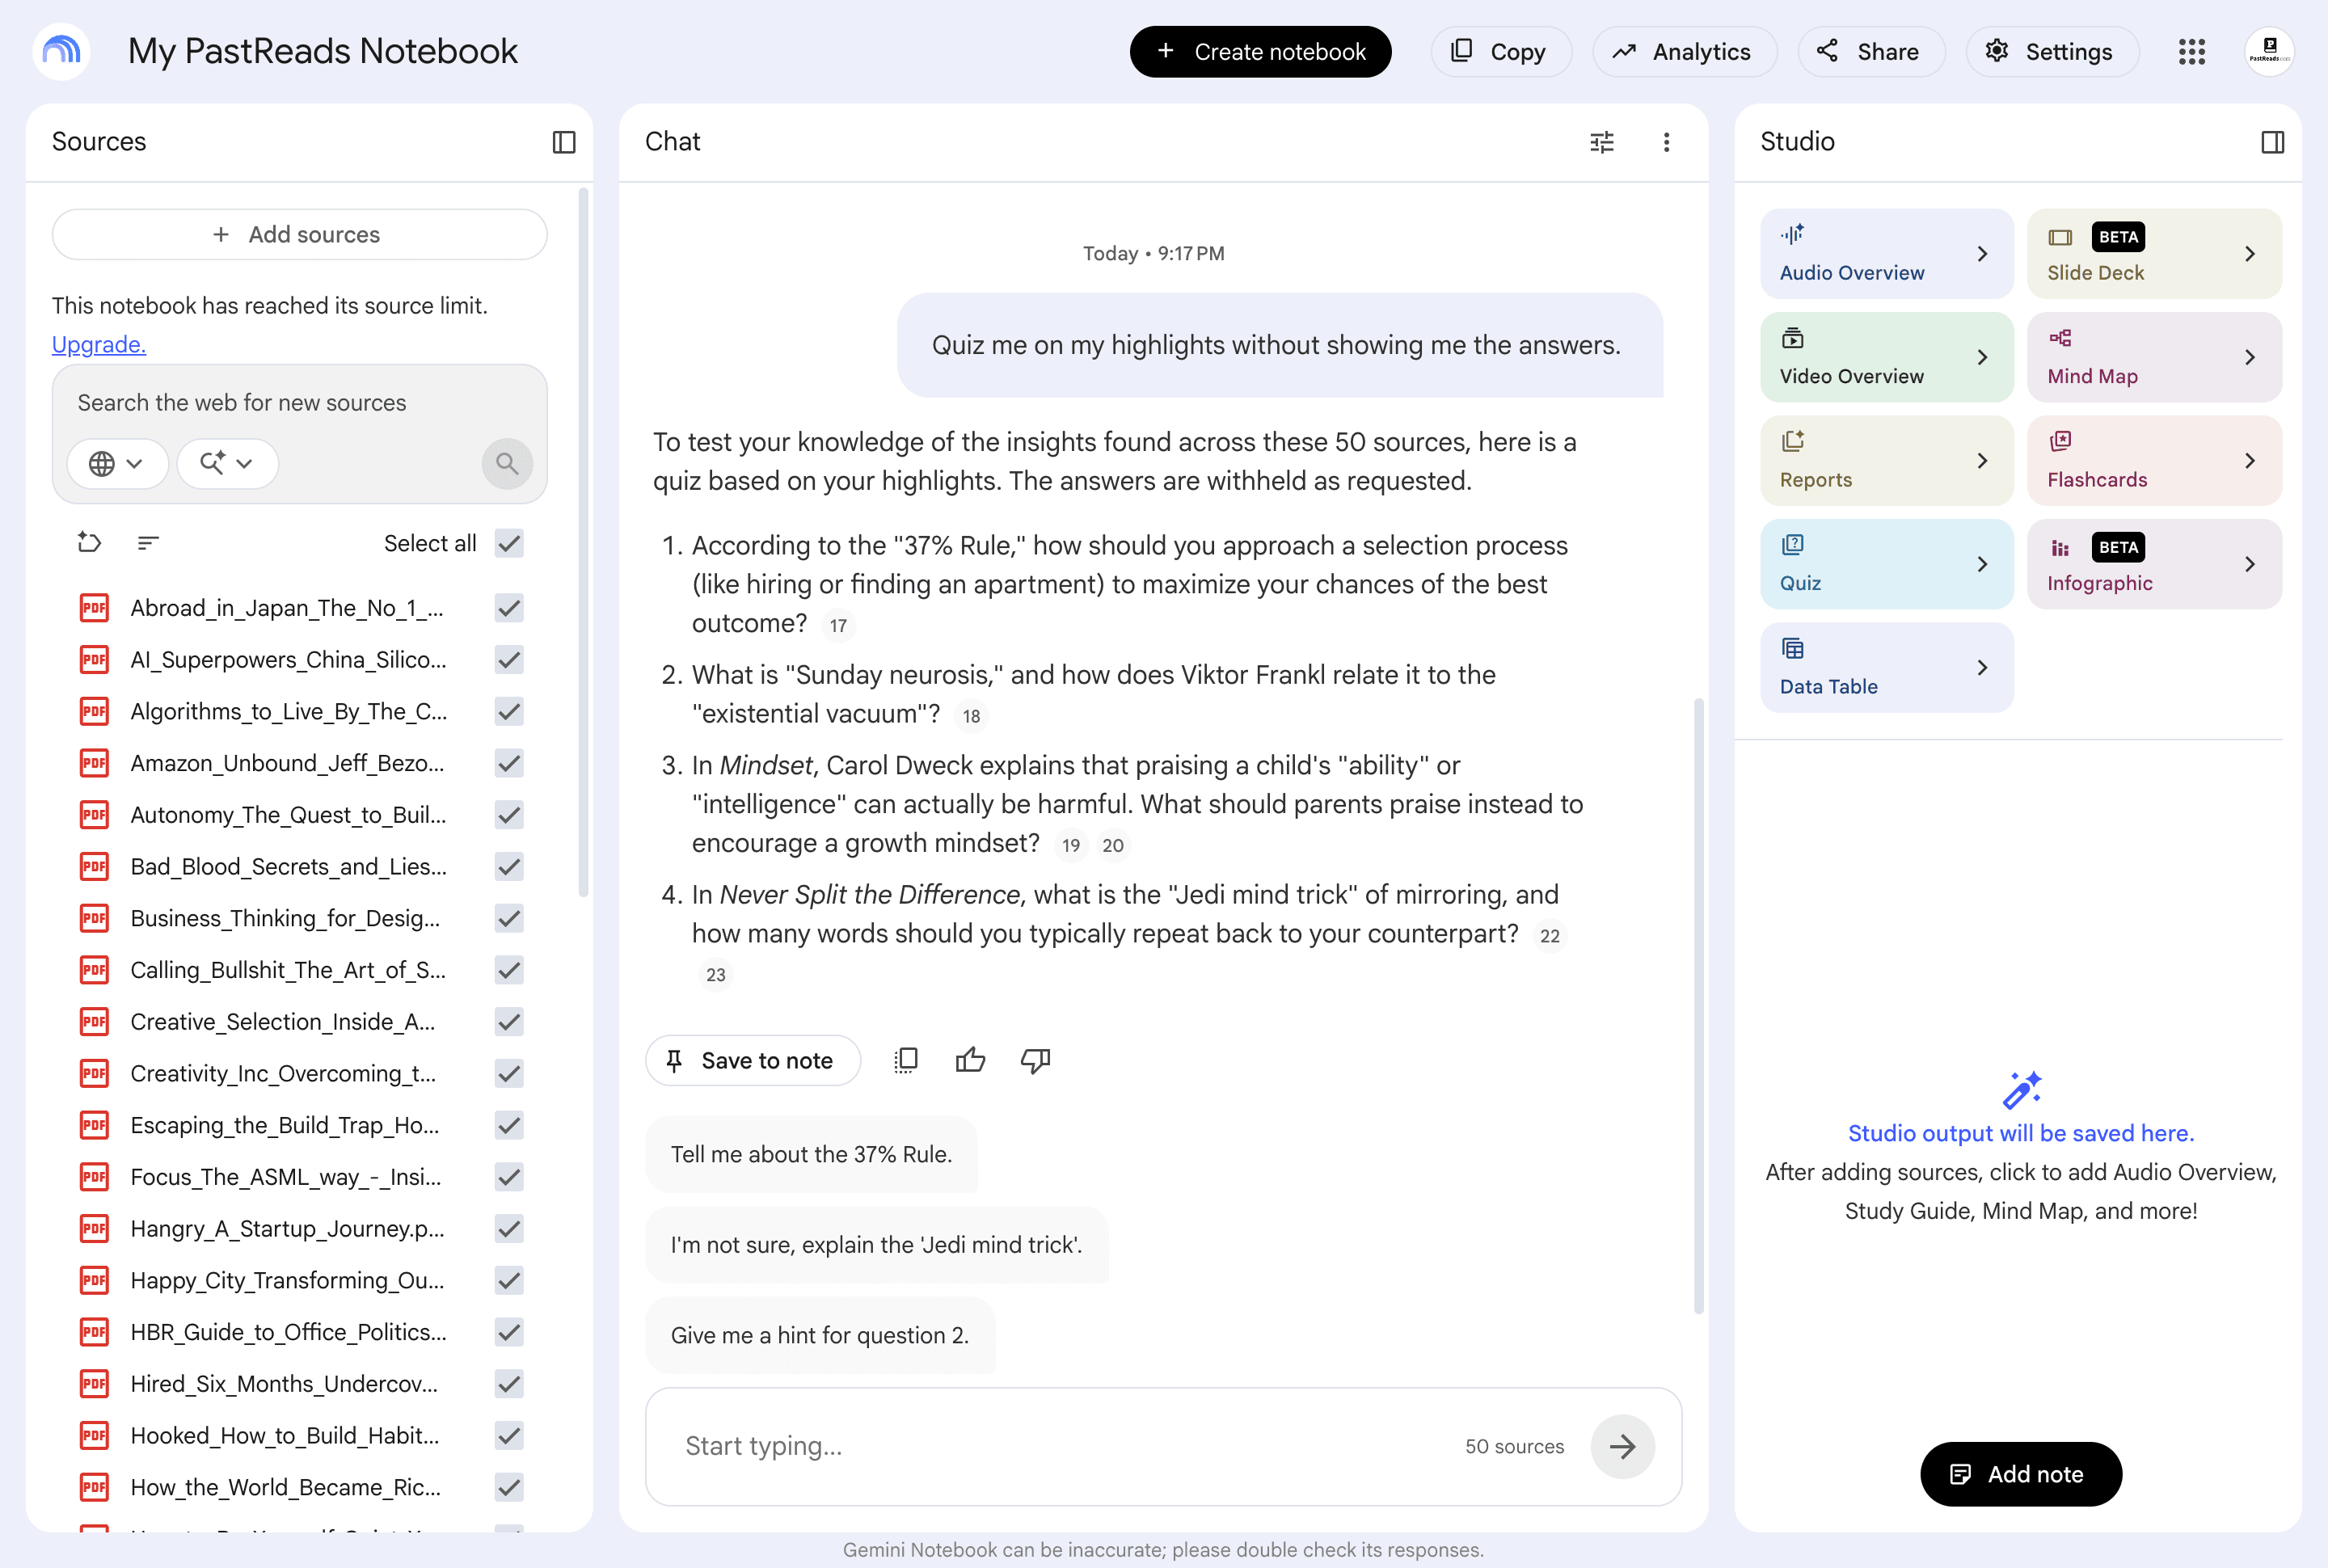Open Quiz studio tile
The image size is (2328, 1568).
point(1886,564)
